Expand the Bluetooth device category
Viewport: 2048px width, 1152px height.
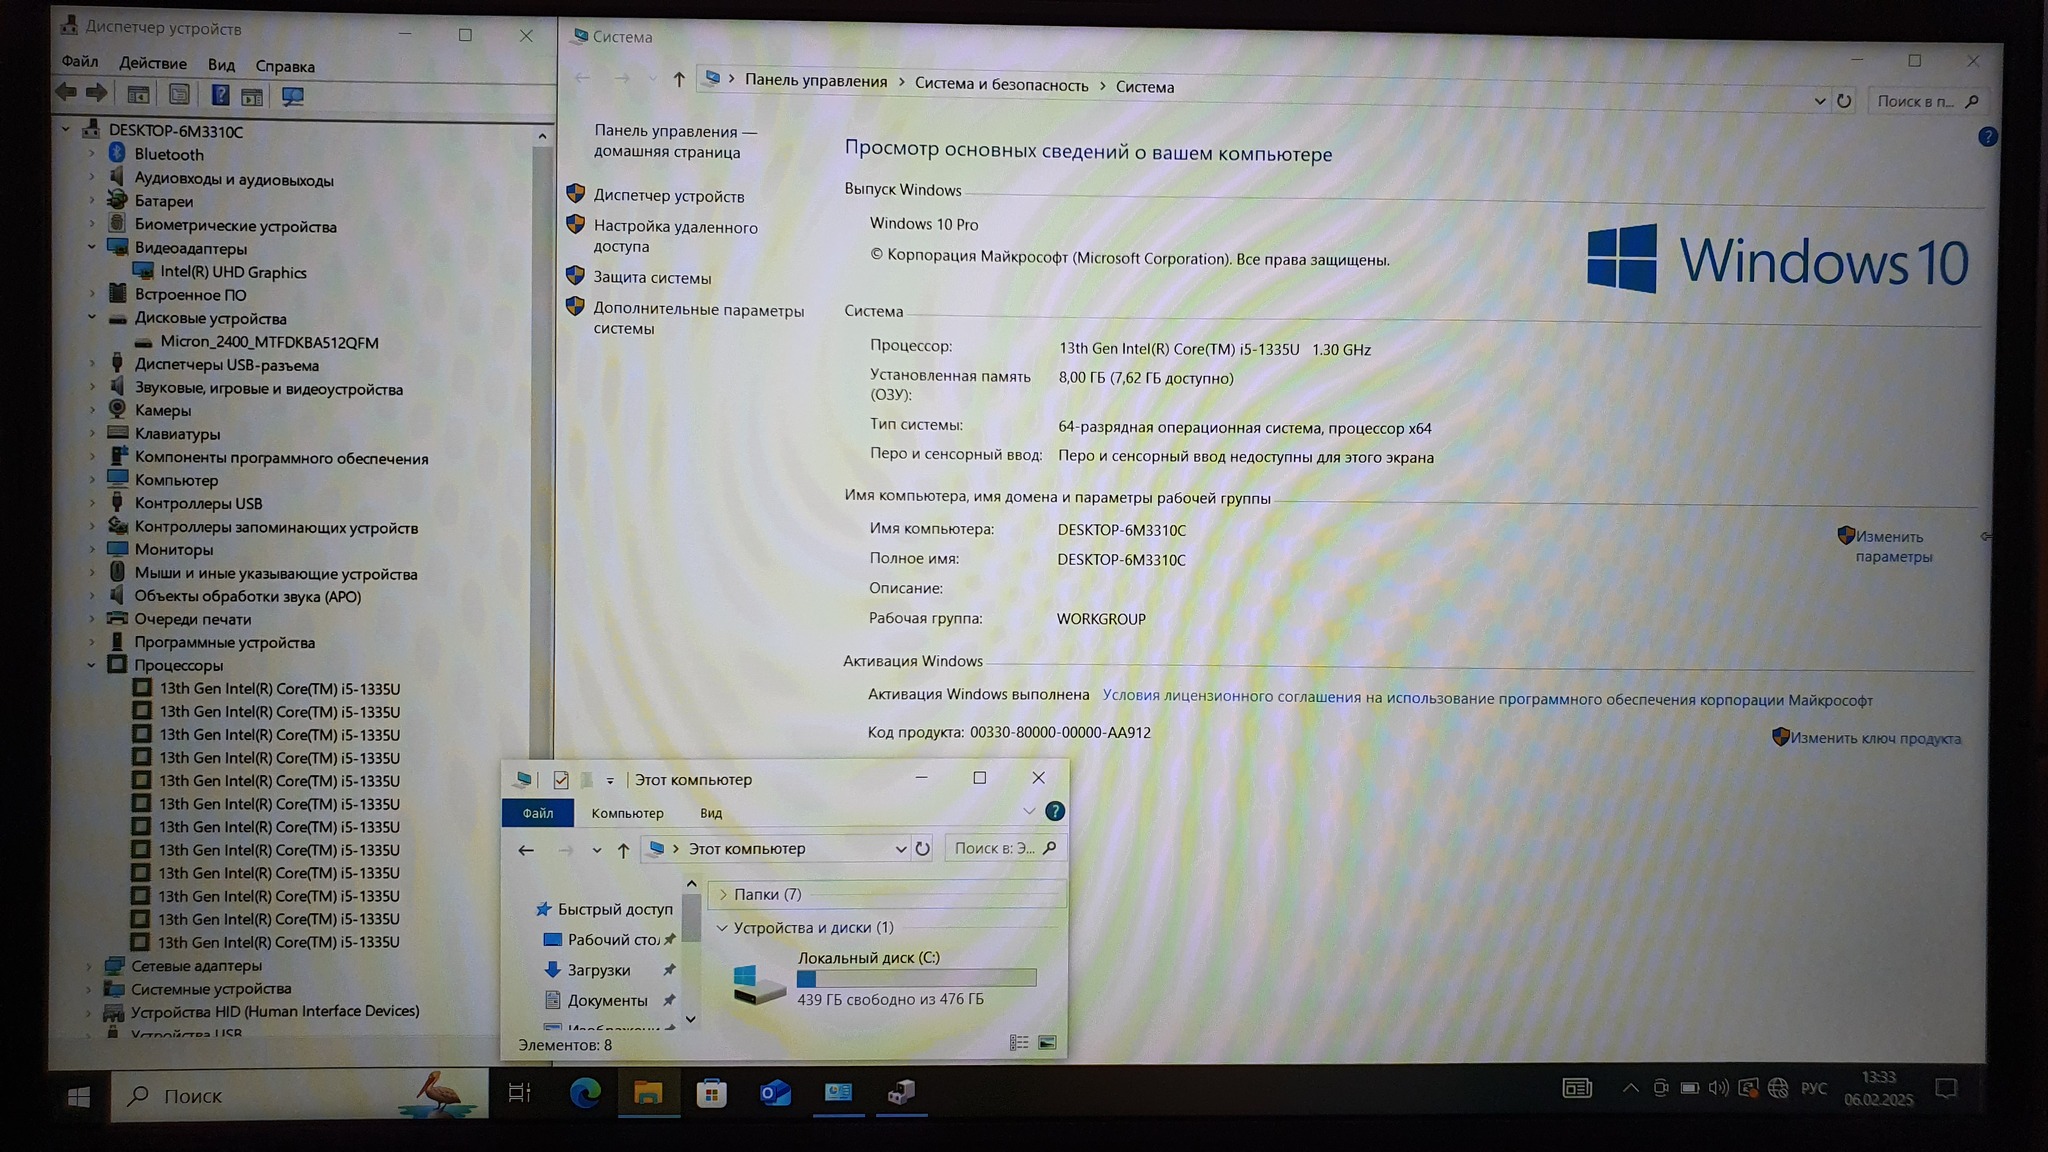91,154
